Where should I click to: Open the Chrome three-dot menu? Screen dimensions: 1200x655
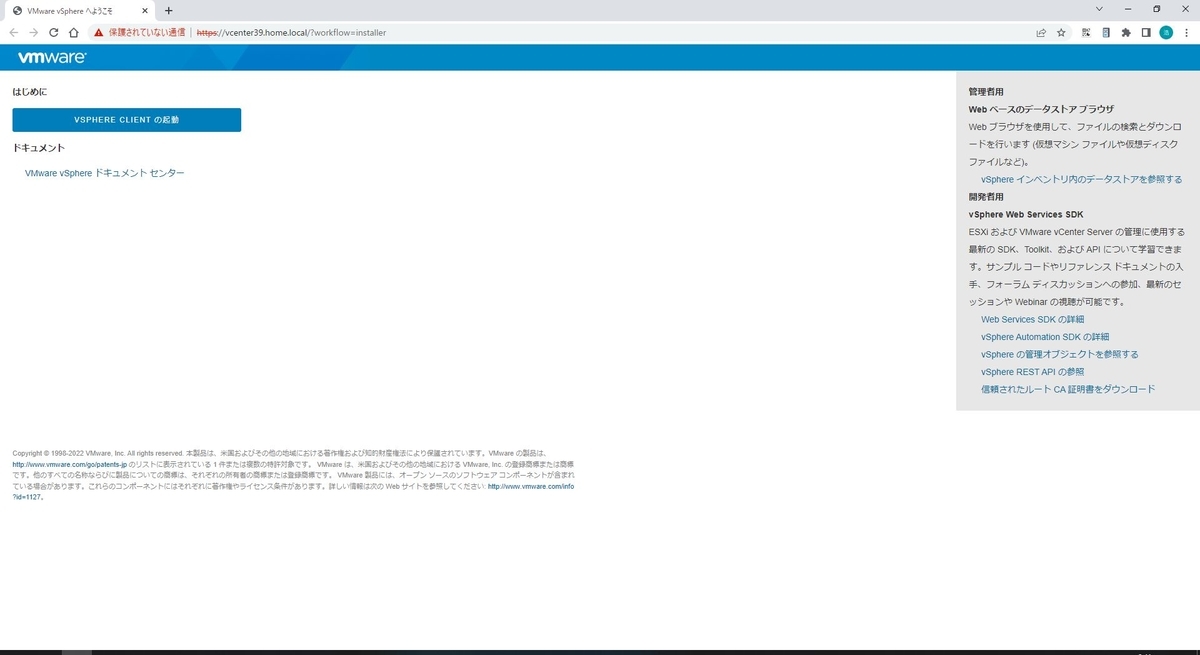(x=1186, y=32)
